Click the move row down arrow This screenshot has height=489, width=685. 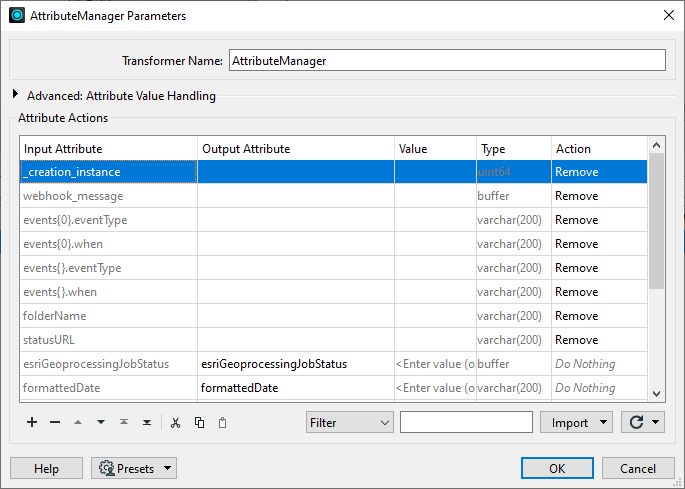101,422
